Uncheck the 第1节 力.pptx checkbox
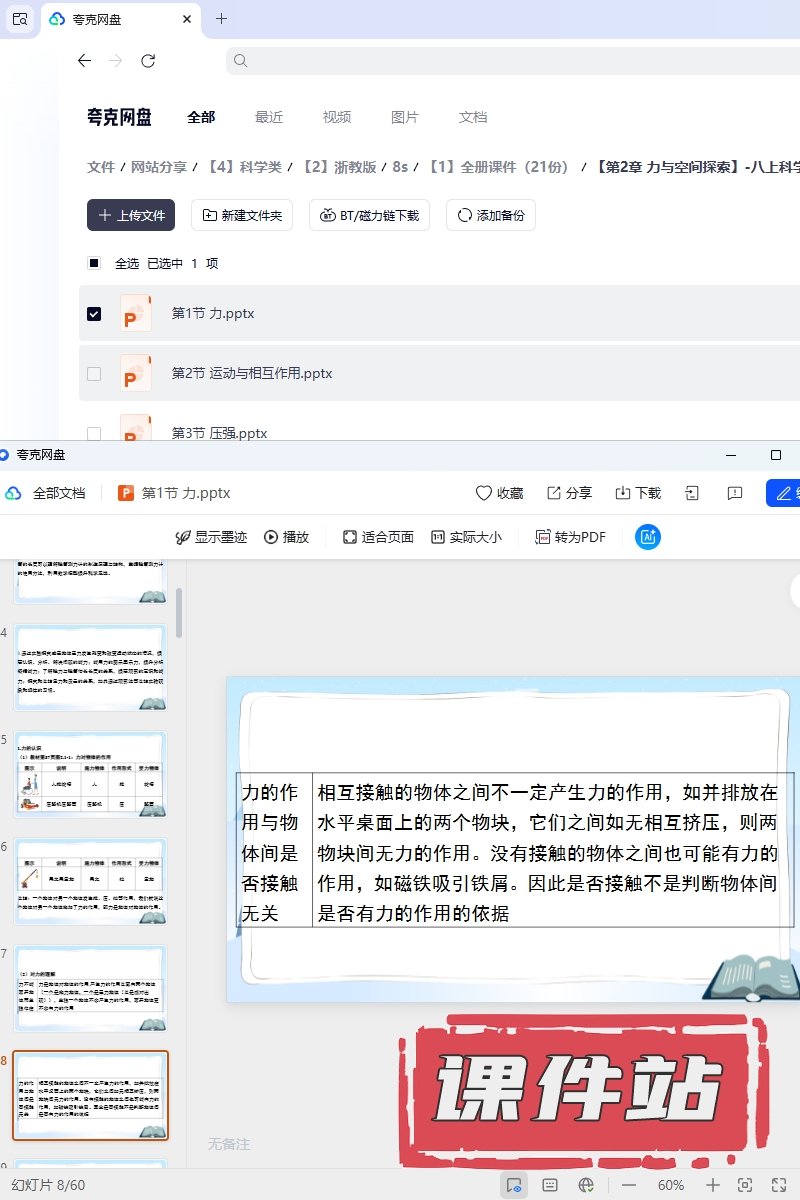This screenshot has width=800, height=1200. 94,314
